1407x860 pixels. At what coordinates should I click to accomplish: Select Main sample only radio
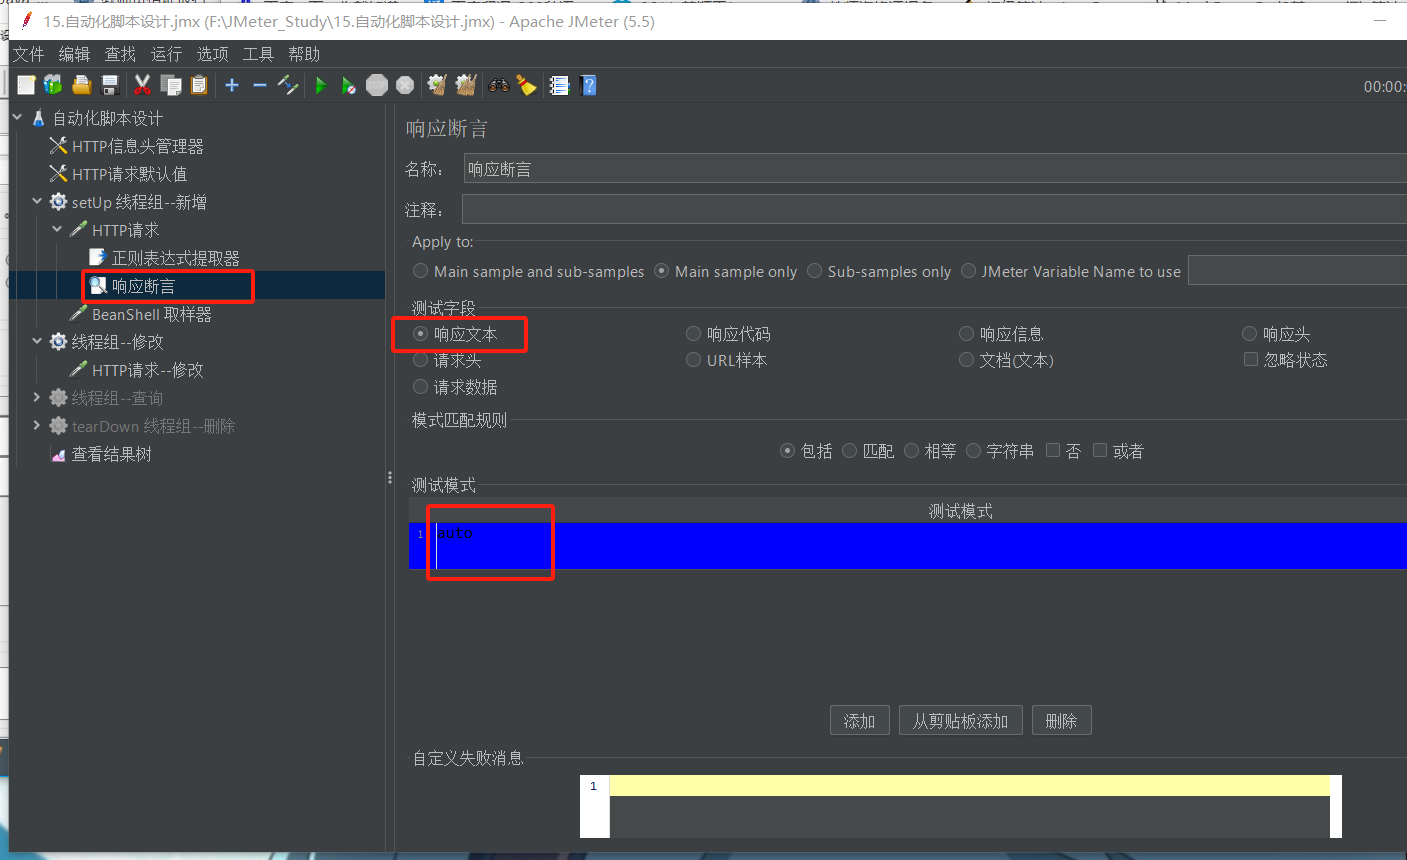[x=662, y=271]
